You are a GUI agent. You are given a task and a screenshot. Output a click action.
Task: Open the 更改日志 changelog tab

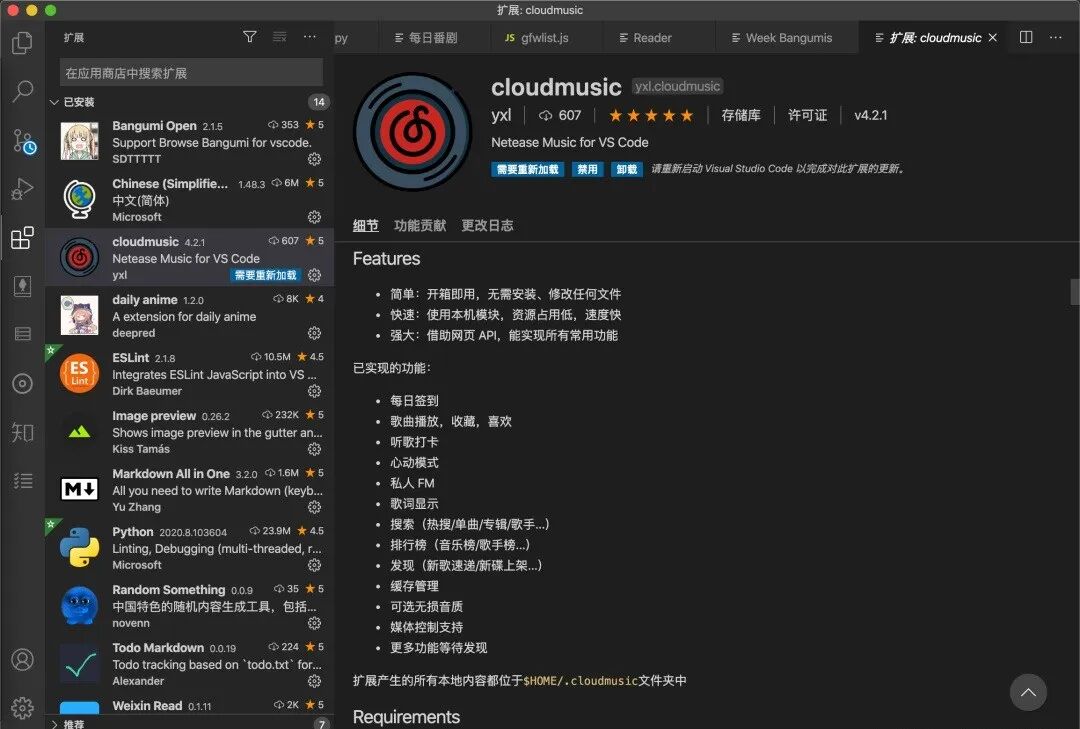pyautogui.click(x=487, y=225)
